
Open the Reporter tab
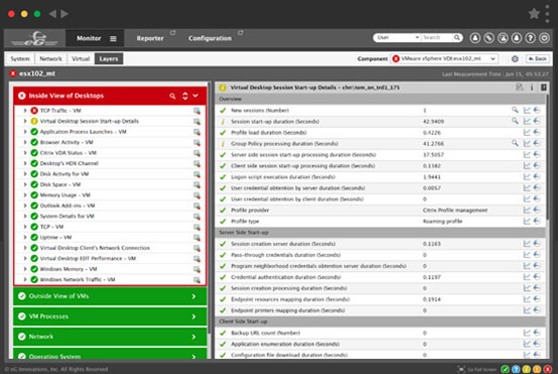tap(150, 38)
